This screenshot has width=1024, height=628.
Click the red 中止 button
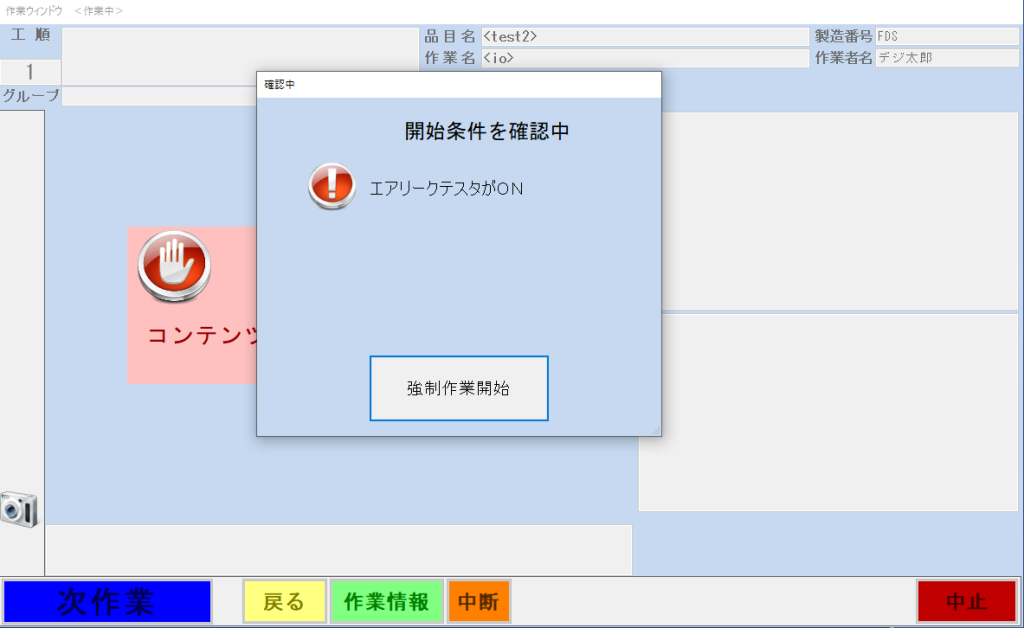[x=967, y=601]
